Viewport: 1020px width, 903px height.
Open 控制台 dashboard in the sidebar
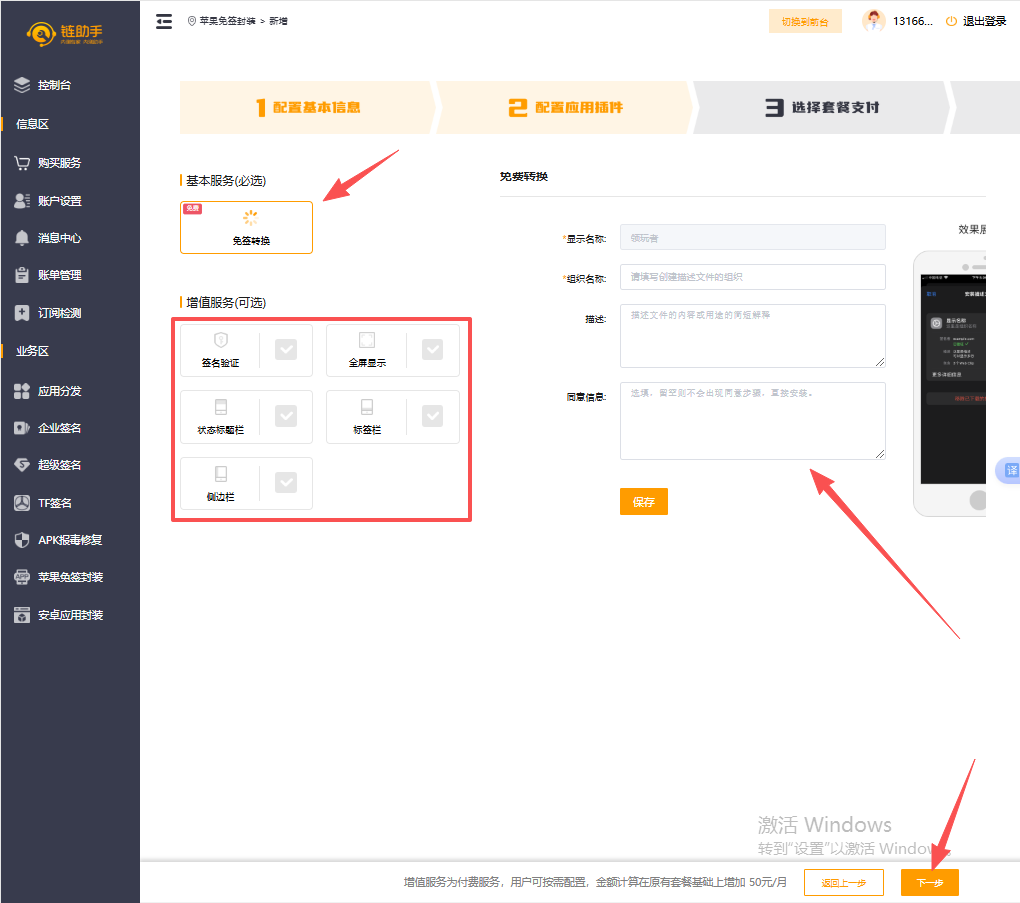[x=54, y=85]
